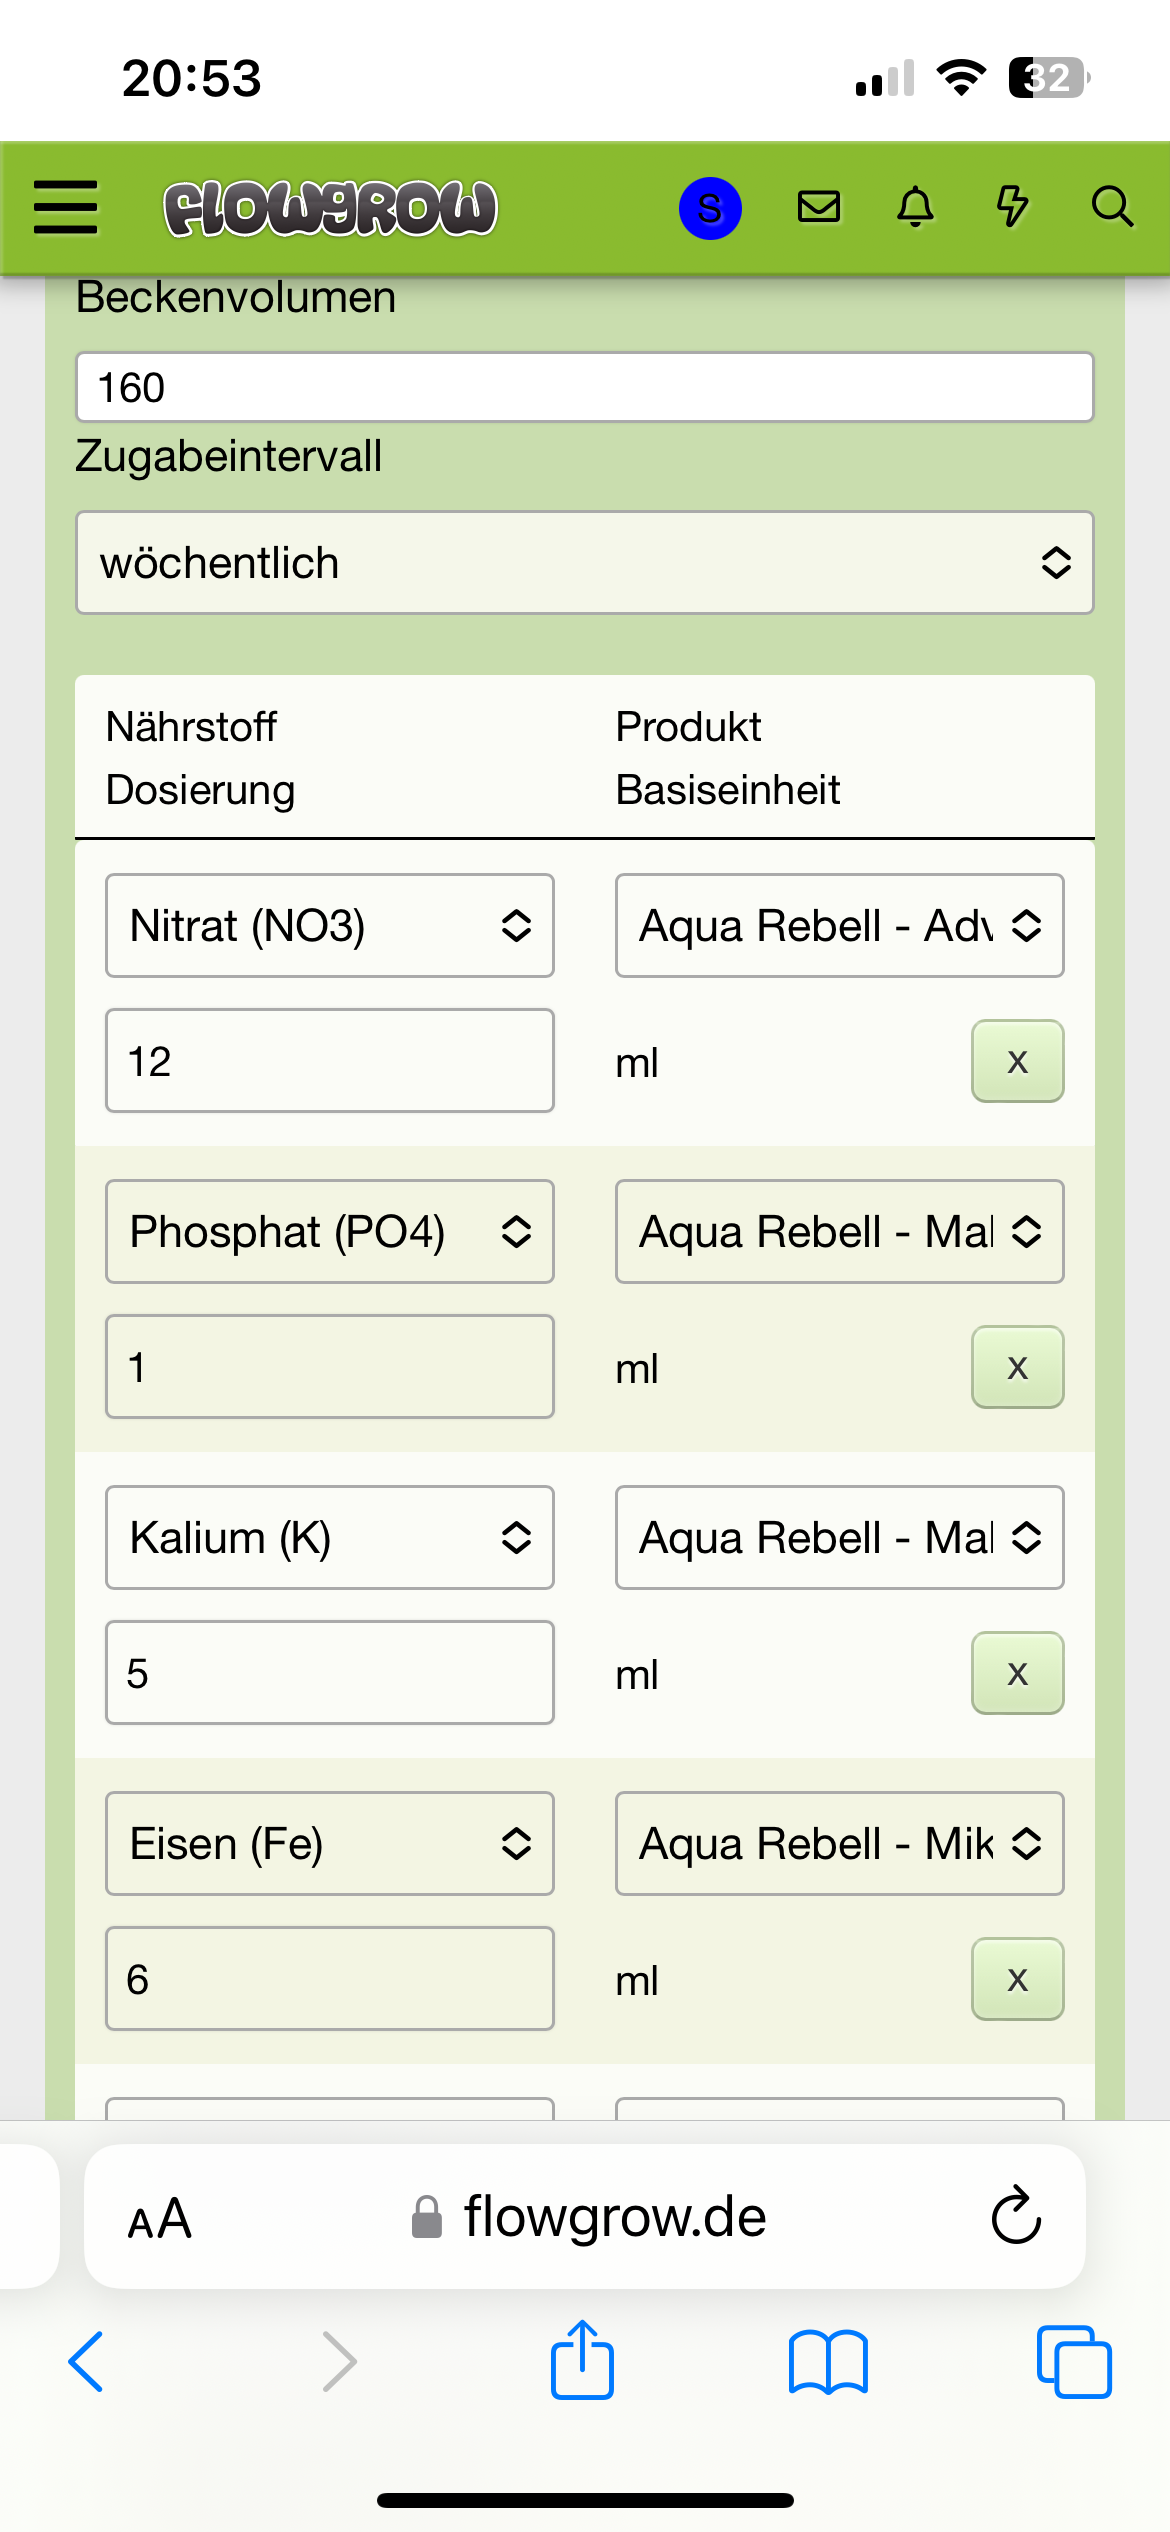This screenshot has height=2532, width=1170.
Task: Open the hamburger navigation menu
Action: tap(66, 207)
